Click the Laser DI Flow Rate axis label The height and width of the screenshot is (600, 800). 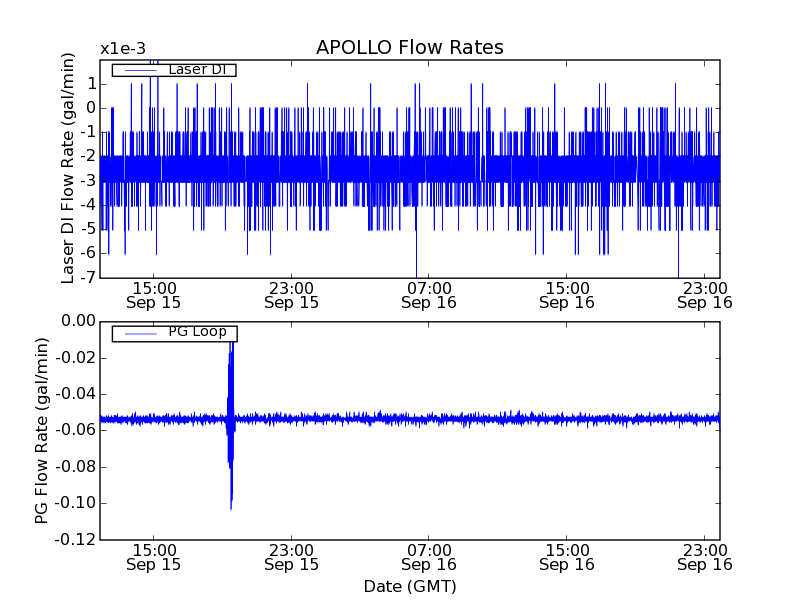tap(68, 168)
